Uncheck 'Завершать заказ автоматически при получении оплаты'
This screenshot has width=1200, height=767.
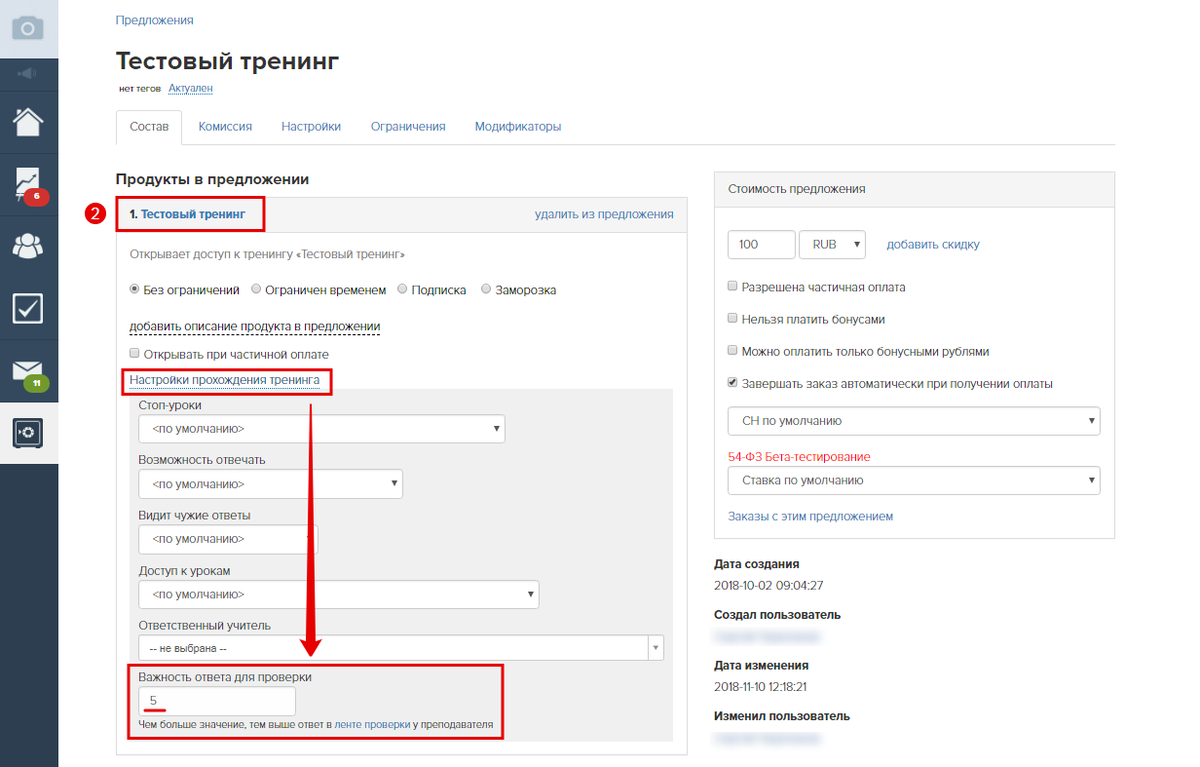click(x=733, y=384)
